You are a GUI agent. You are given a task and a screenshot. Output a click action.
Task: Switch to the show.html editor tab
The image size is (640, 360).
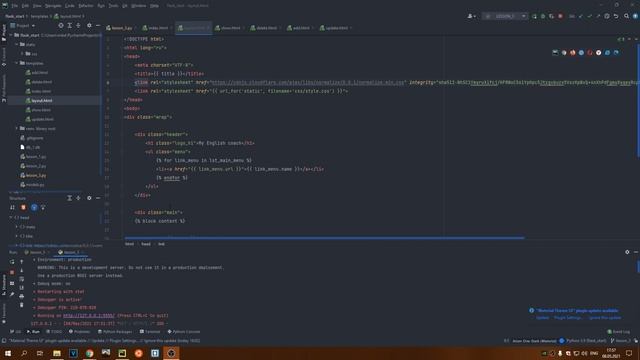[229, 28]
